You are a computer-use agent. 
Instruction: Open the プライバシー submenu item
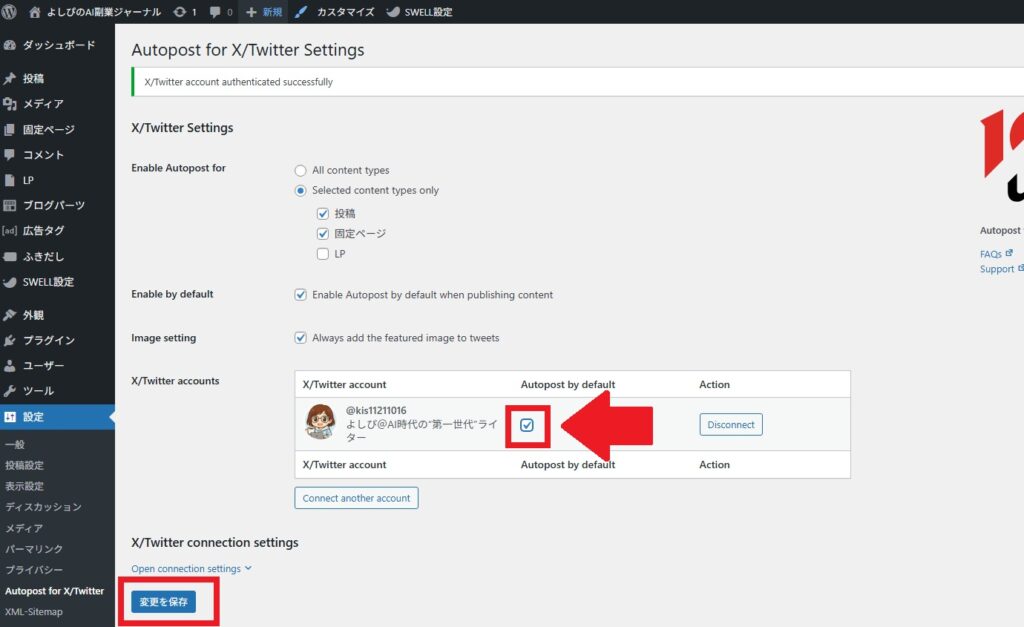35,570
